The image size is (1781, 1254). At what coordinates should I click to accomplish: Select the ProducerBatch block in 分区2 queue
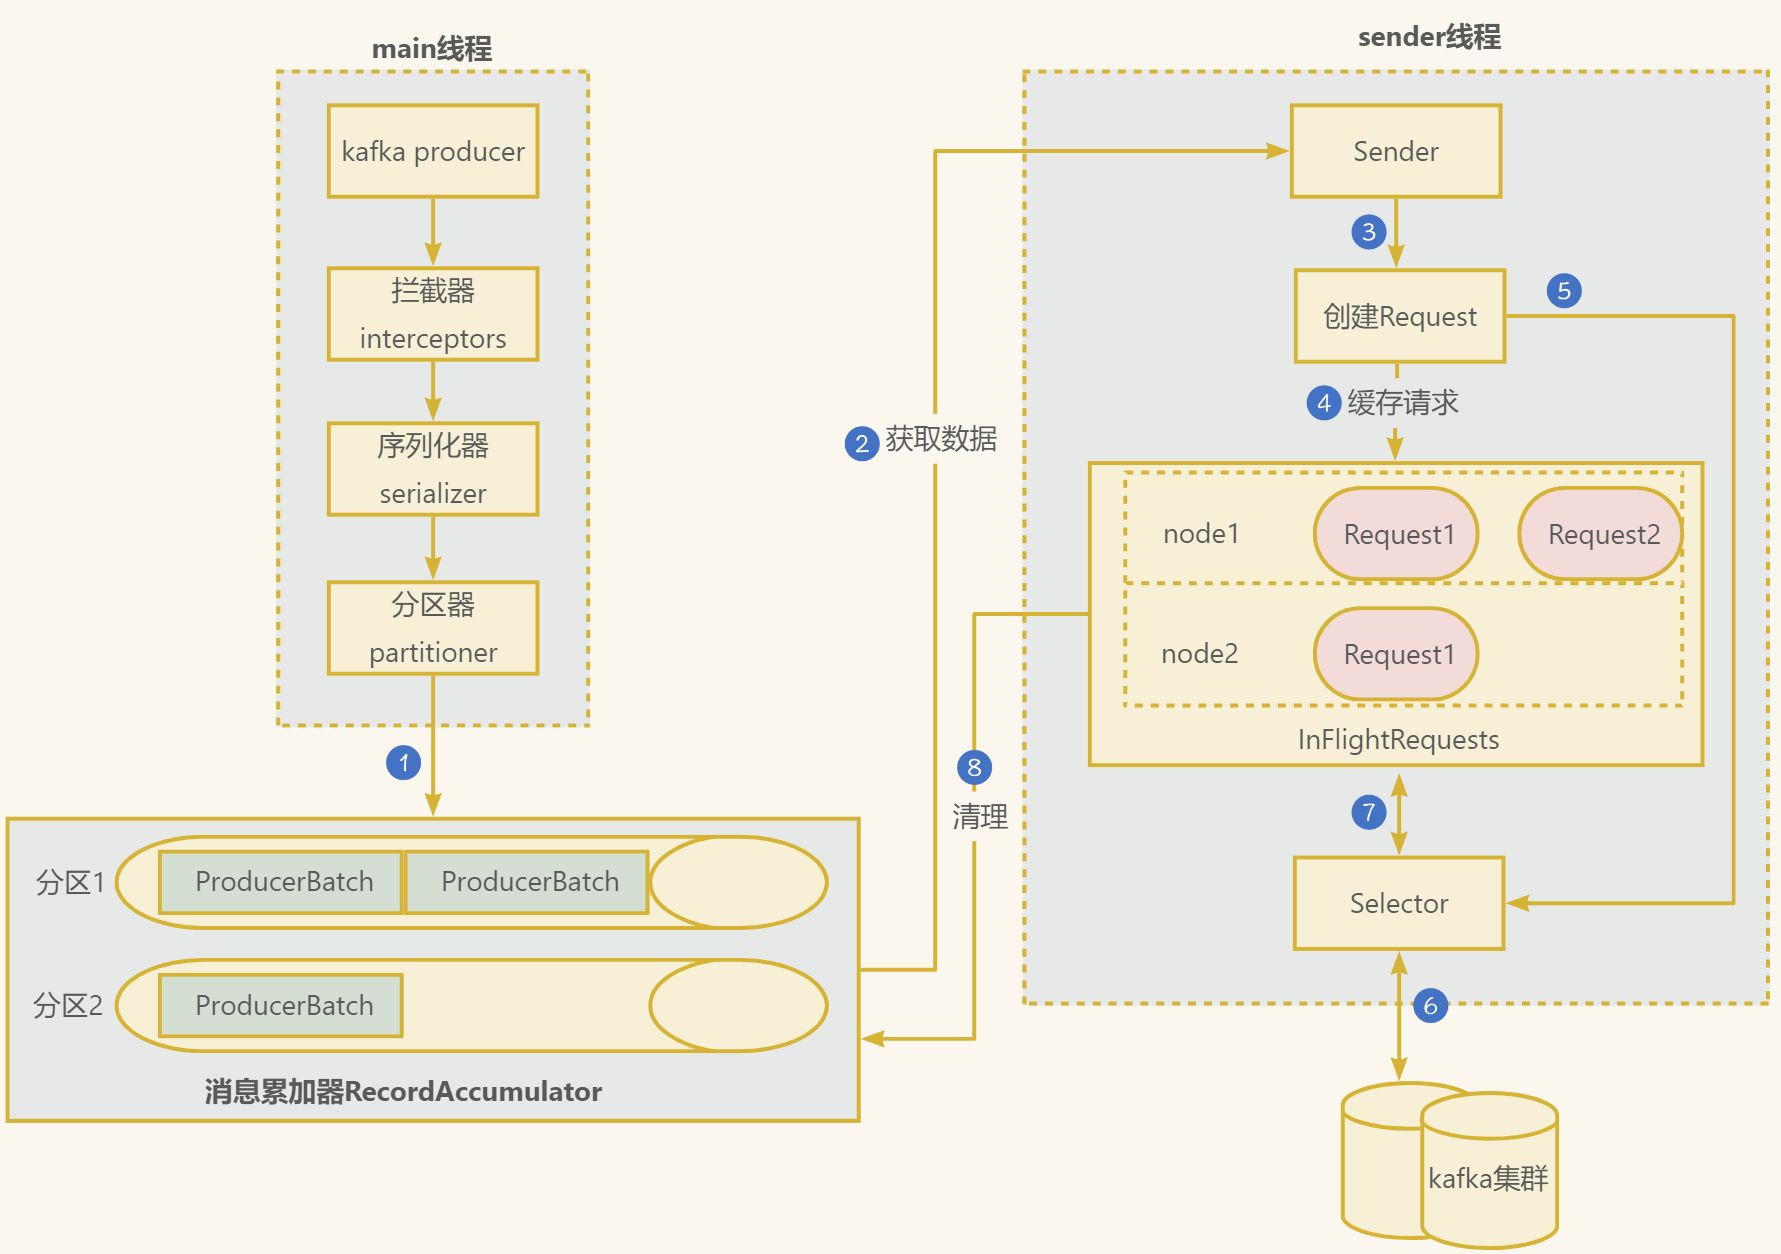(x=281, y=1006)
